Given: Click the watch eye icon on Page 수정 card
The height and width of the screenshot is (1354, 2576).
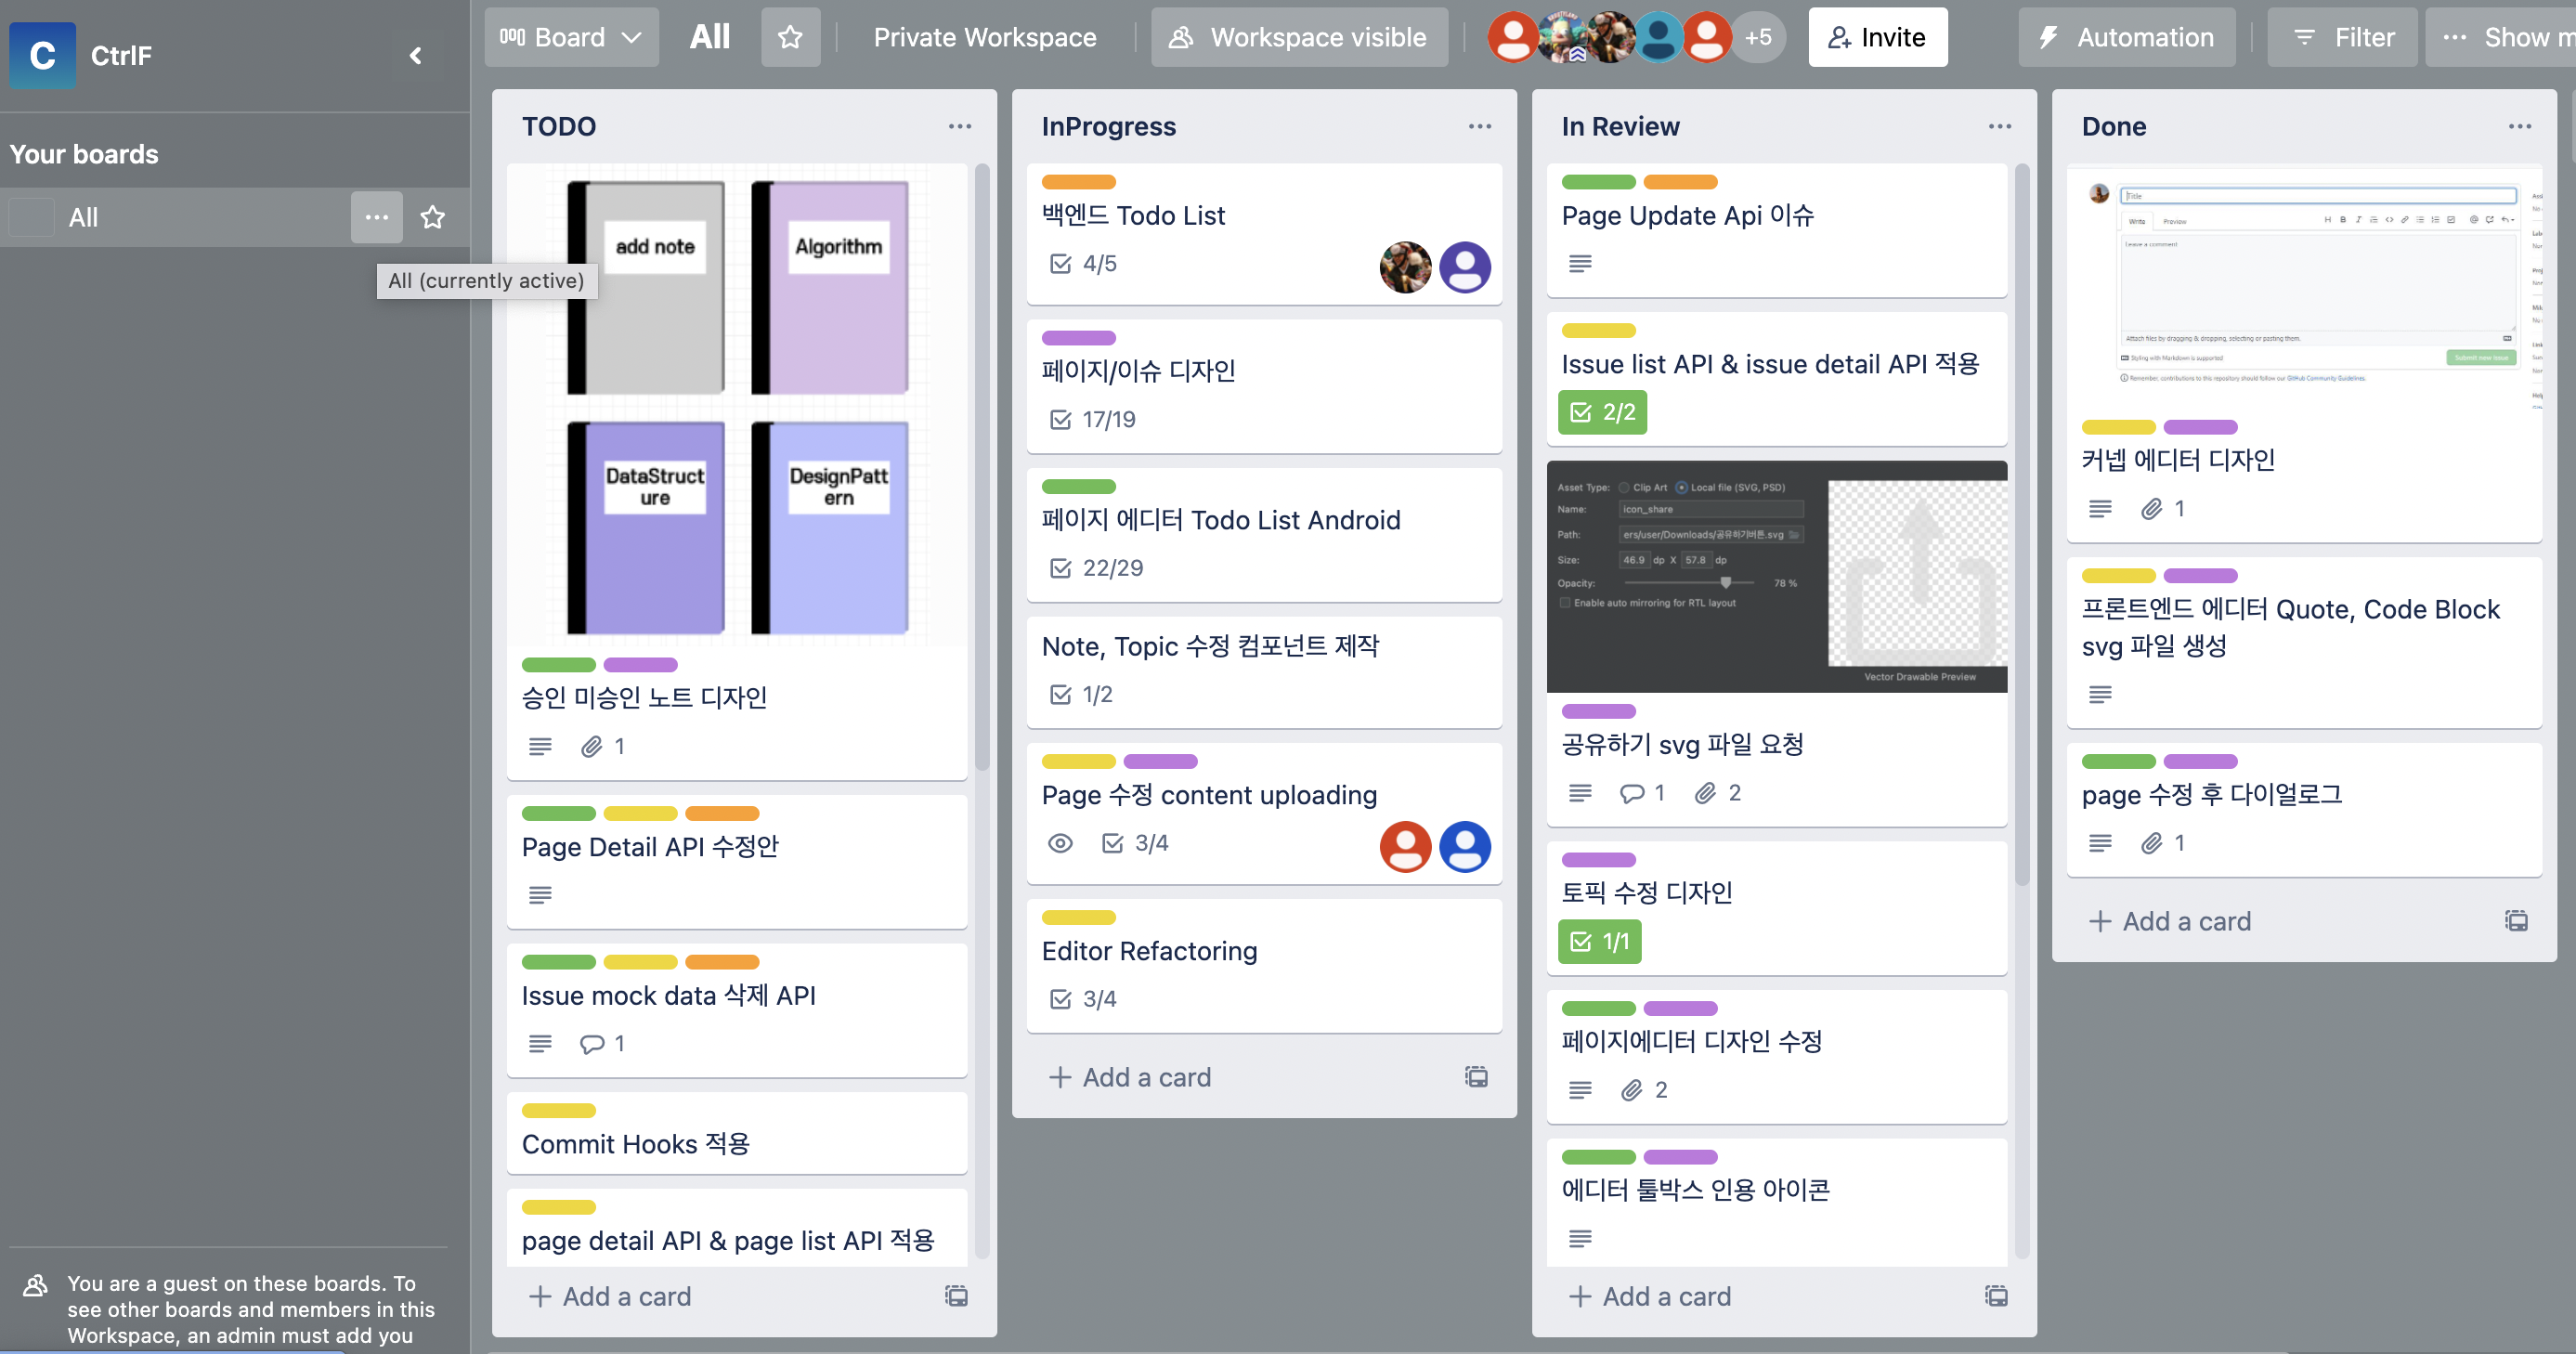Looking at the screenshot, I should point(1060,843).
